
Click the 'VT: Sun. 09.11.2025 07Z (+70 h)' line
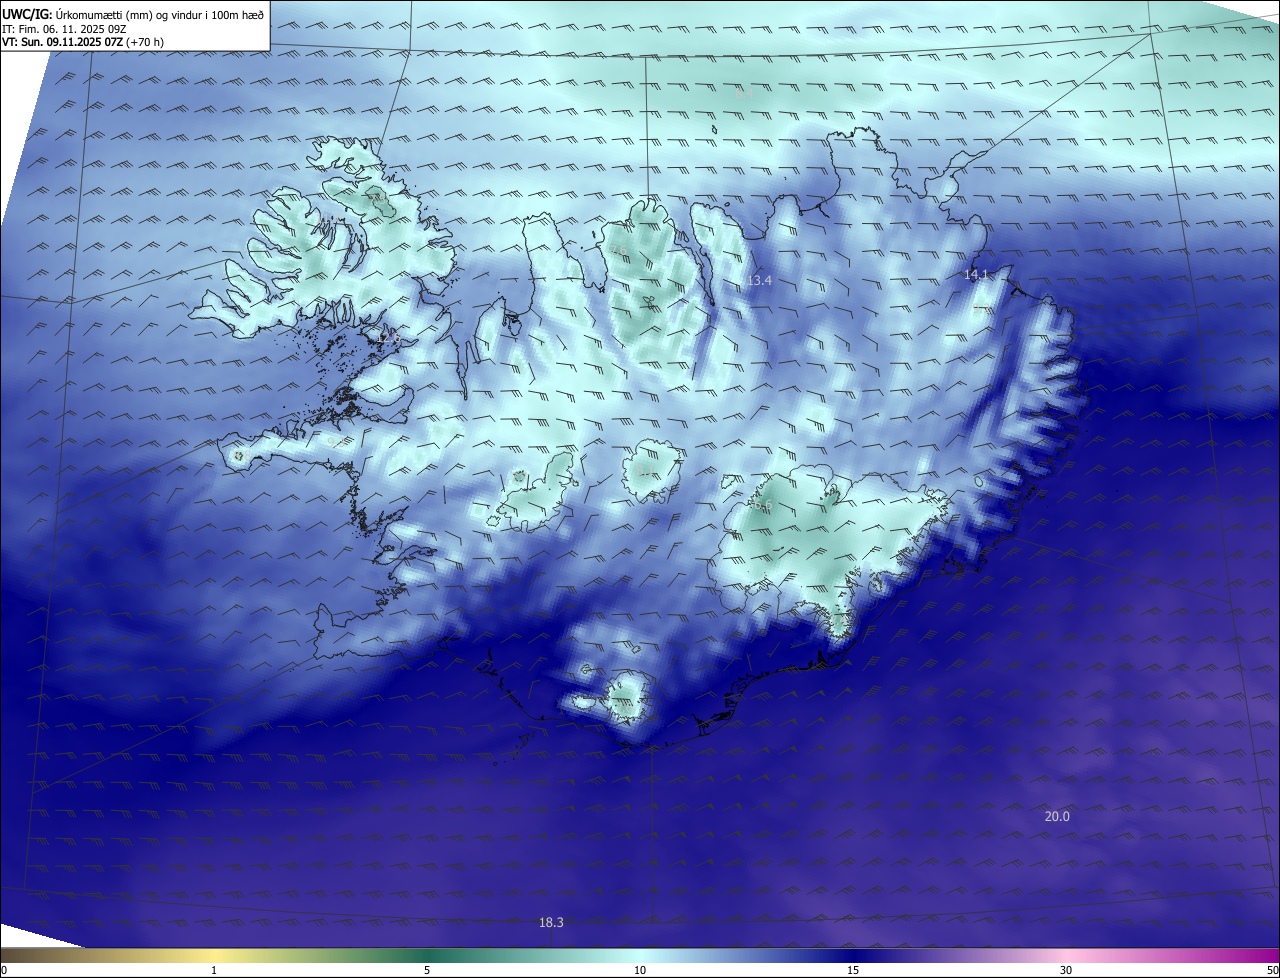click(83, 42)
